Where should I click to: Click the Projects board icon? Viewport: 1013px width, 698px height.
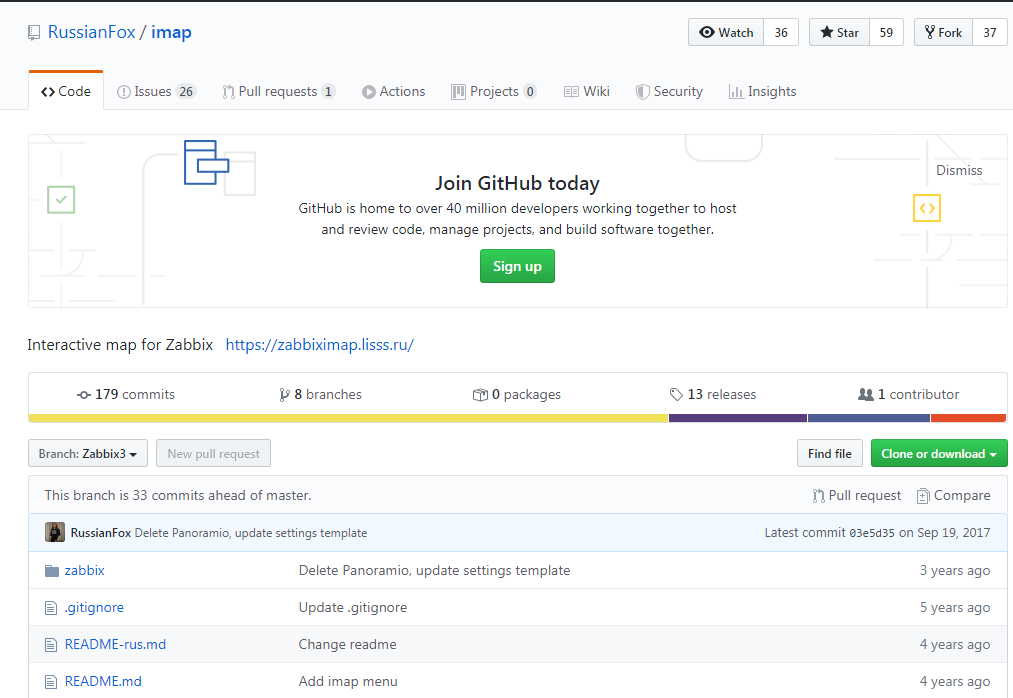coord(458,92)
